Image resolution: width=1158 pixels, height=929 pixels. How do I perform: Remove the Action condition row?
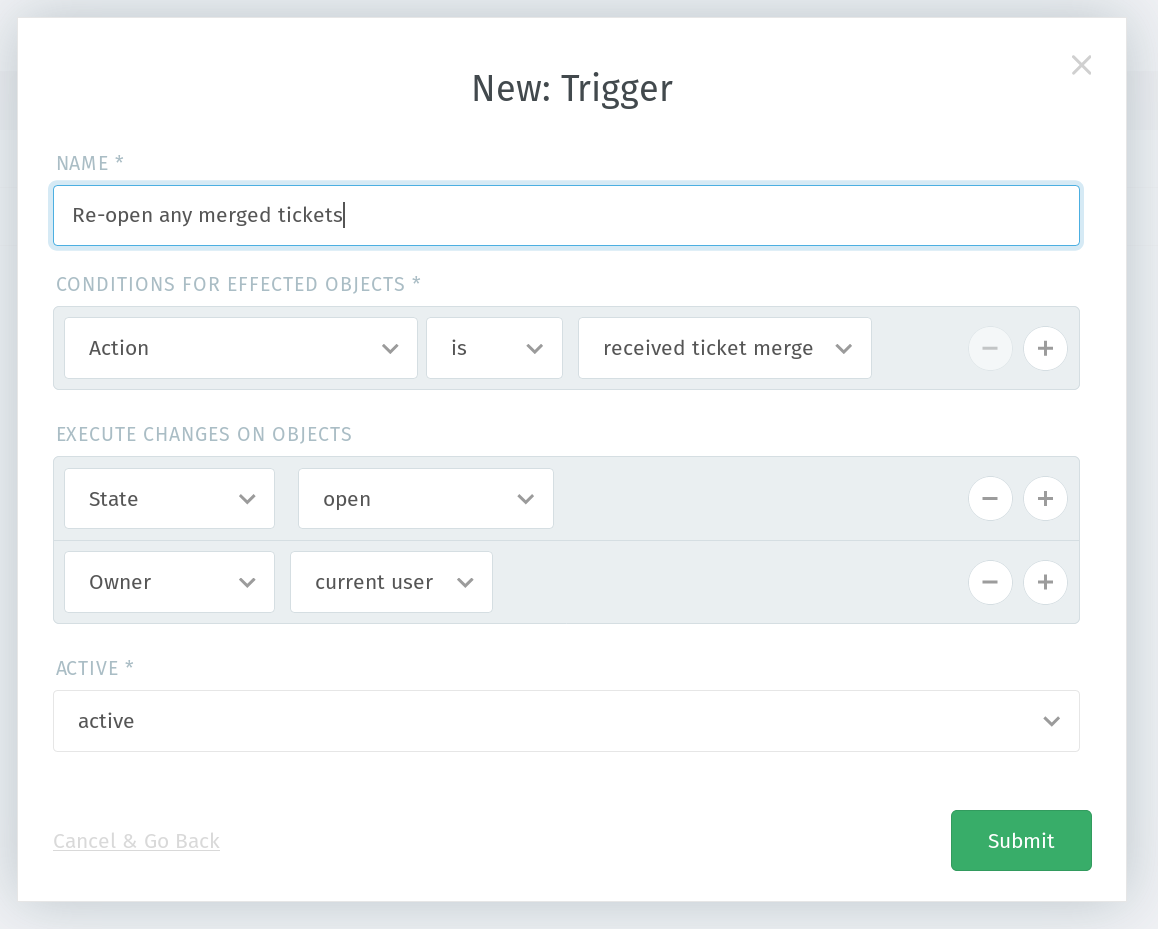coord(990,348)
